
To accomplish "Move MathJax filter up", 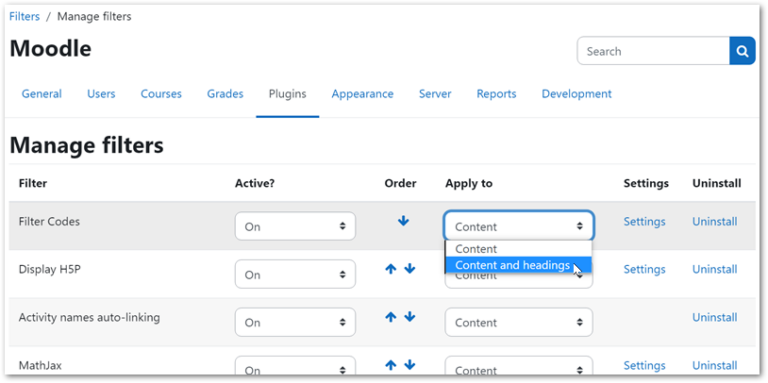I will tap(390, 365).
